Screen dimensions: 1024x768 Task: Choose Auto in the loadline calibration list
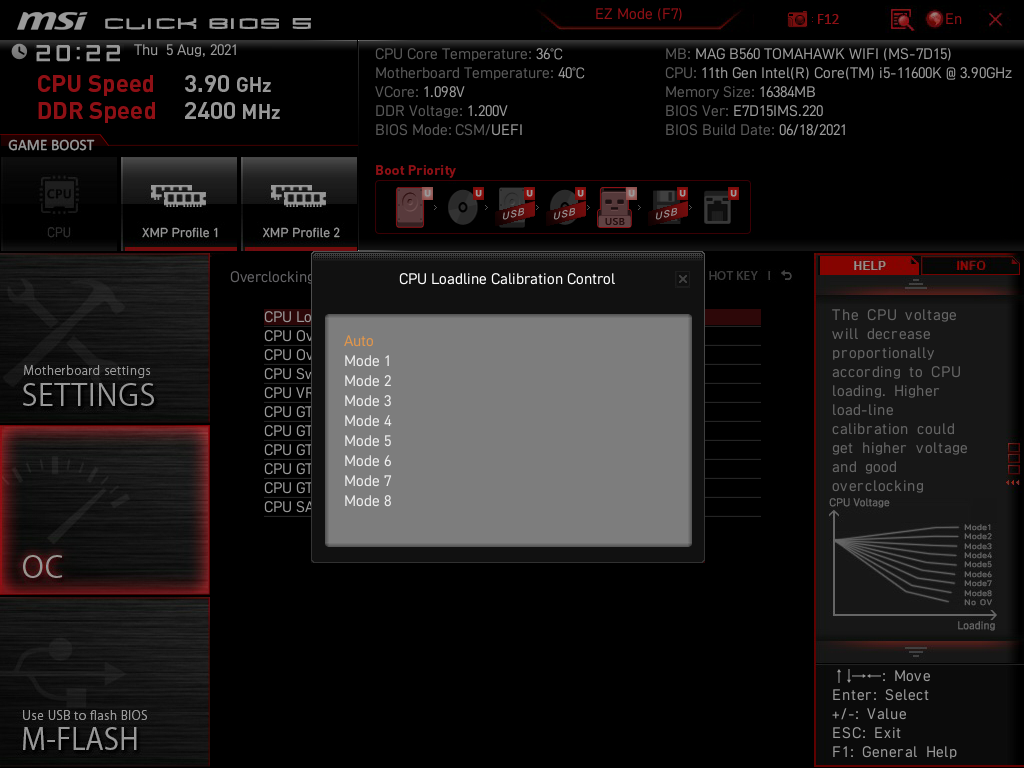[359, 341]
